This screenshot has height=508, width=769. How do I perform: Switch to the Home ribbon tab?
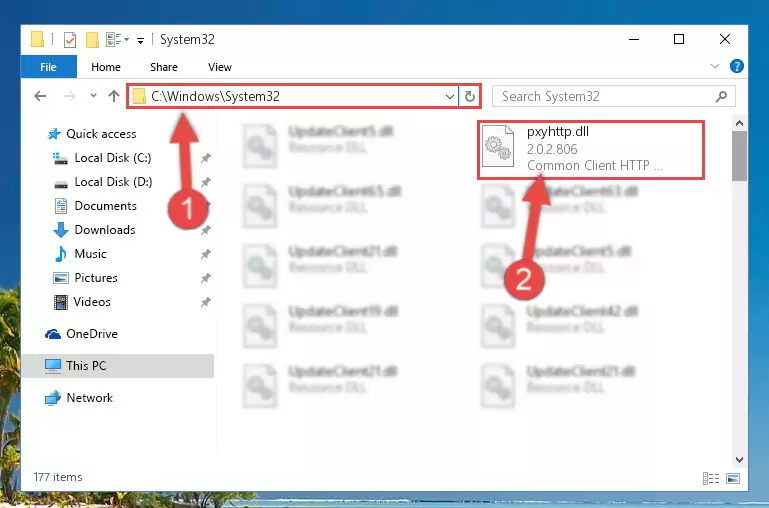[105, 67]
